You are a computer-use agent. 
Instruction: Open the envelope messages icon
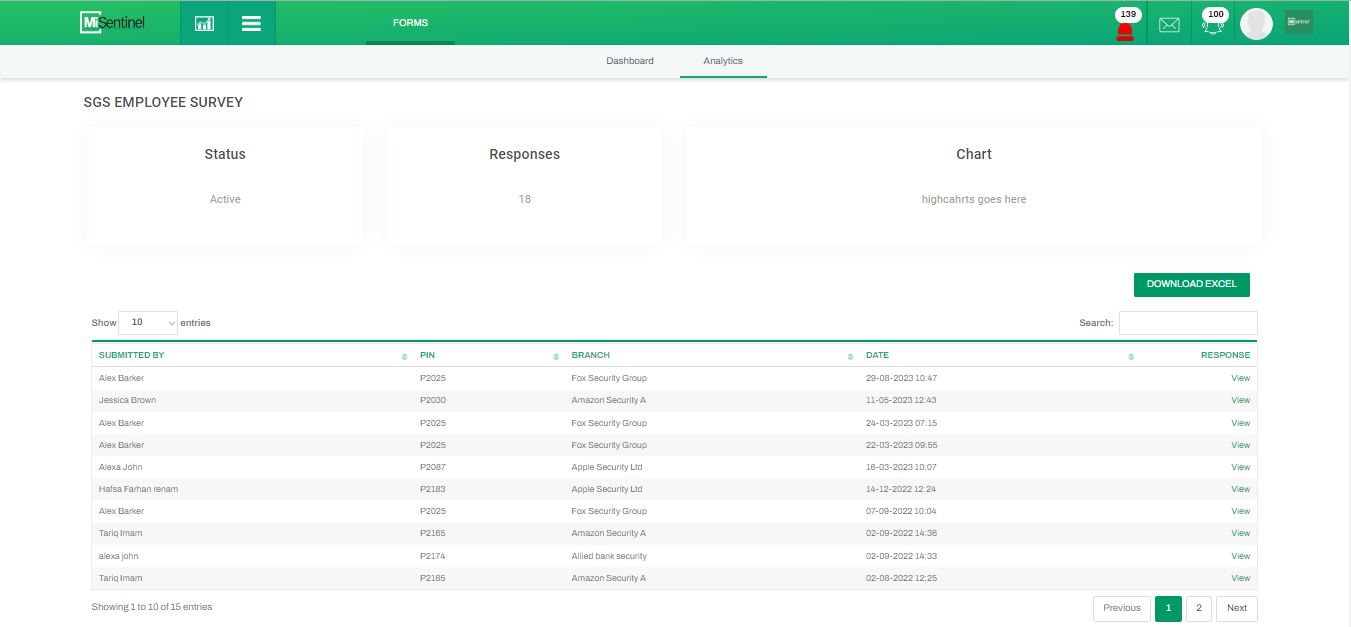1169,25
